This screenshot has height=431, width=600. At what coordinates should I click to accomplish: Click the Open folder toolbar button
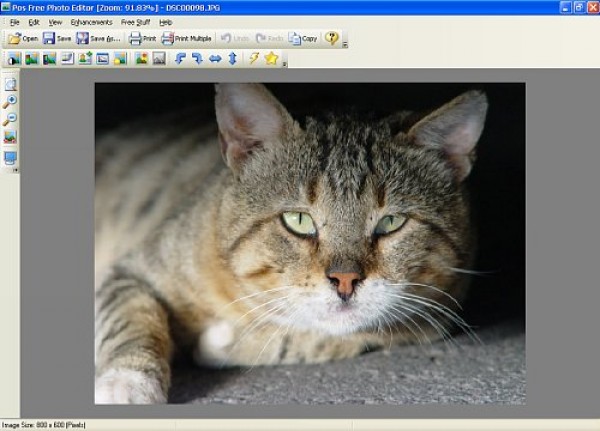[23, 38]
